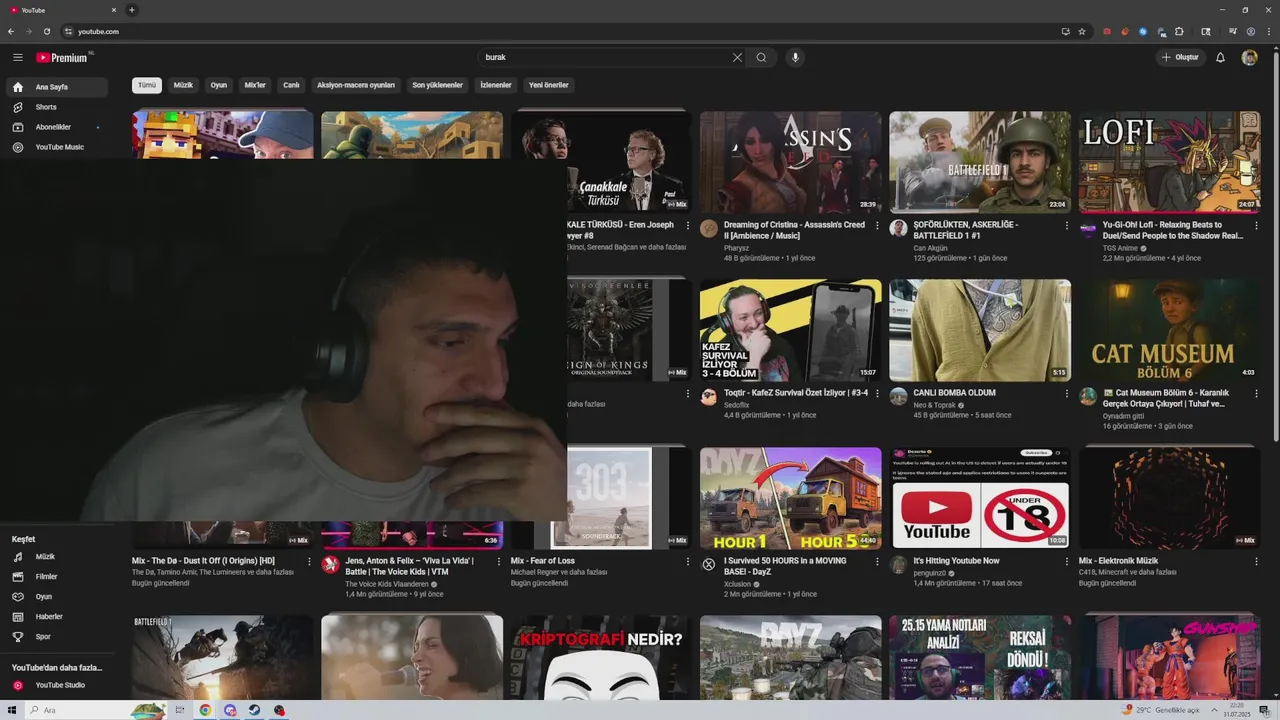Open Filmler under Keşfet
This screenshot has width=1280, height=720.
[56, 576]
